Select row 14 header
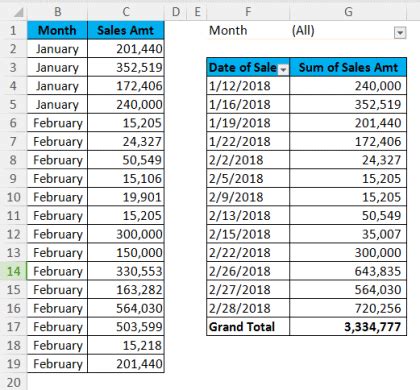 (x=13, y=271)
